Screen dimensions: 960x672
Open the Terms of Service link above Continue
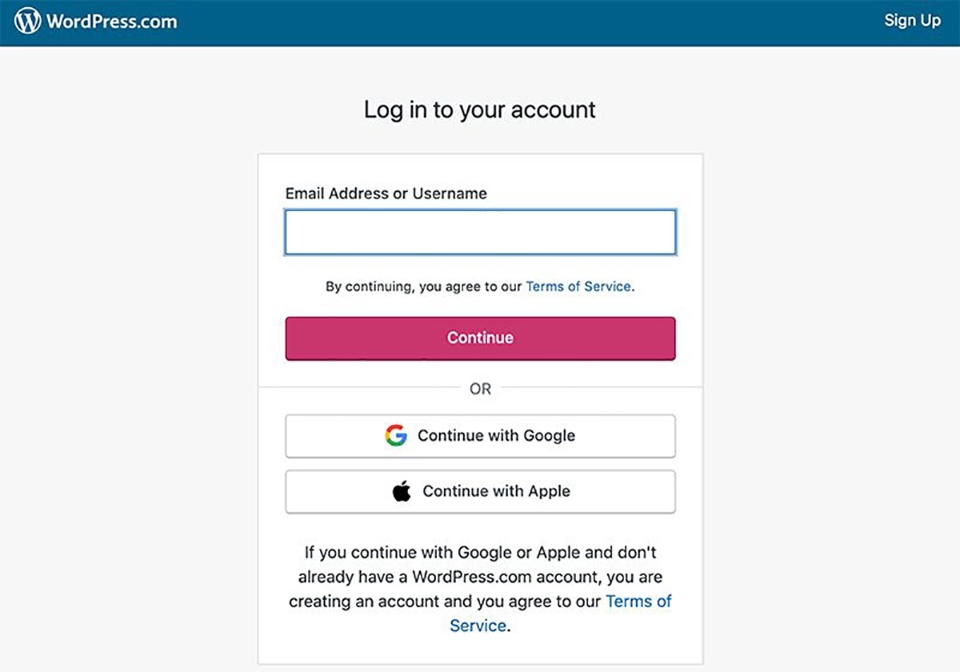pos(578,286)
